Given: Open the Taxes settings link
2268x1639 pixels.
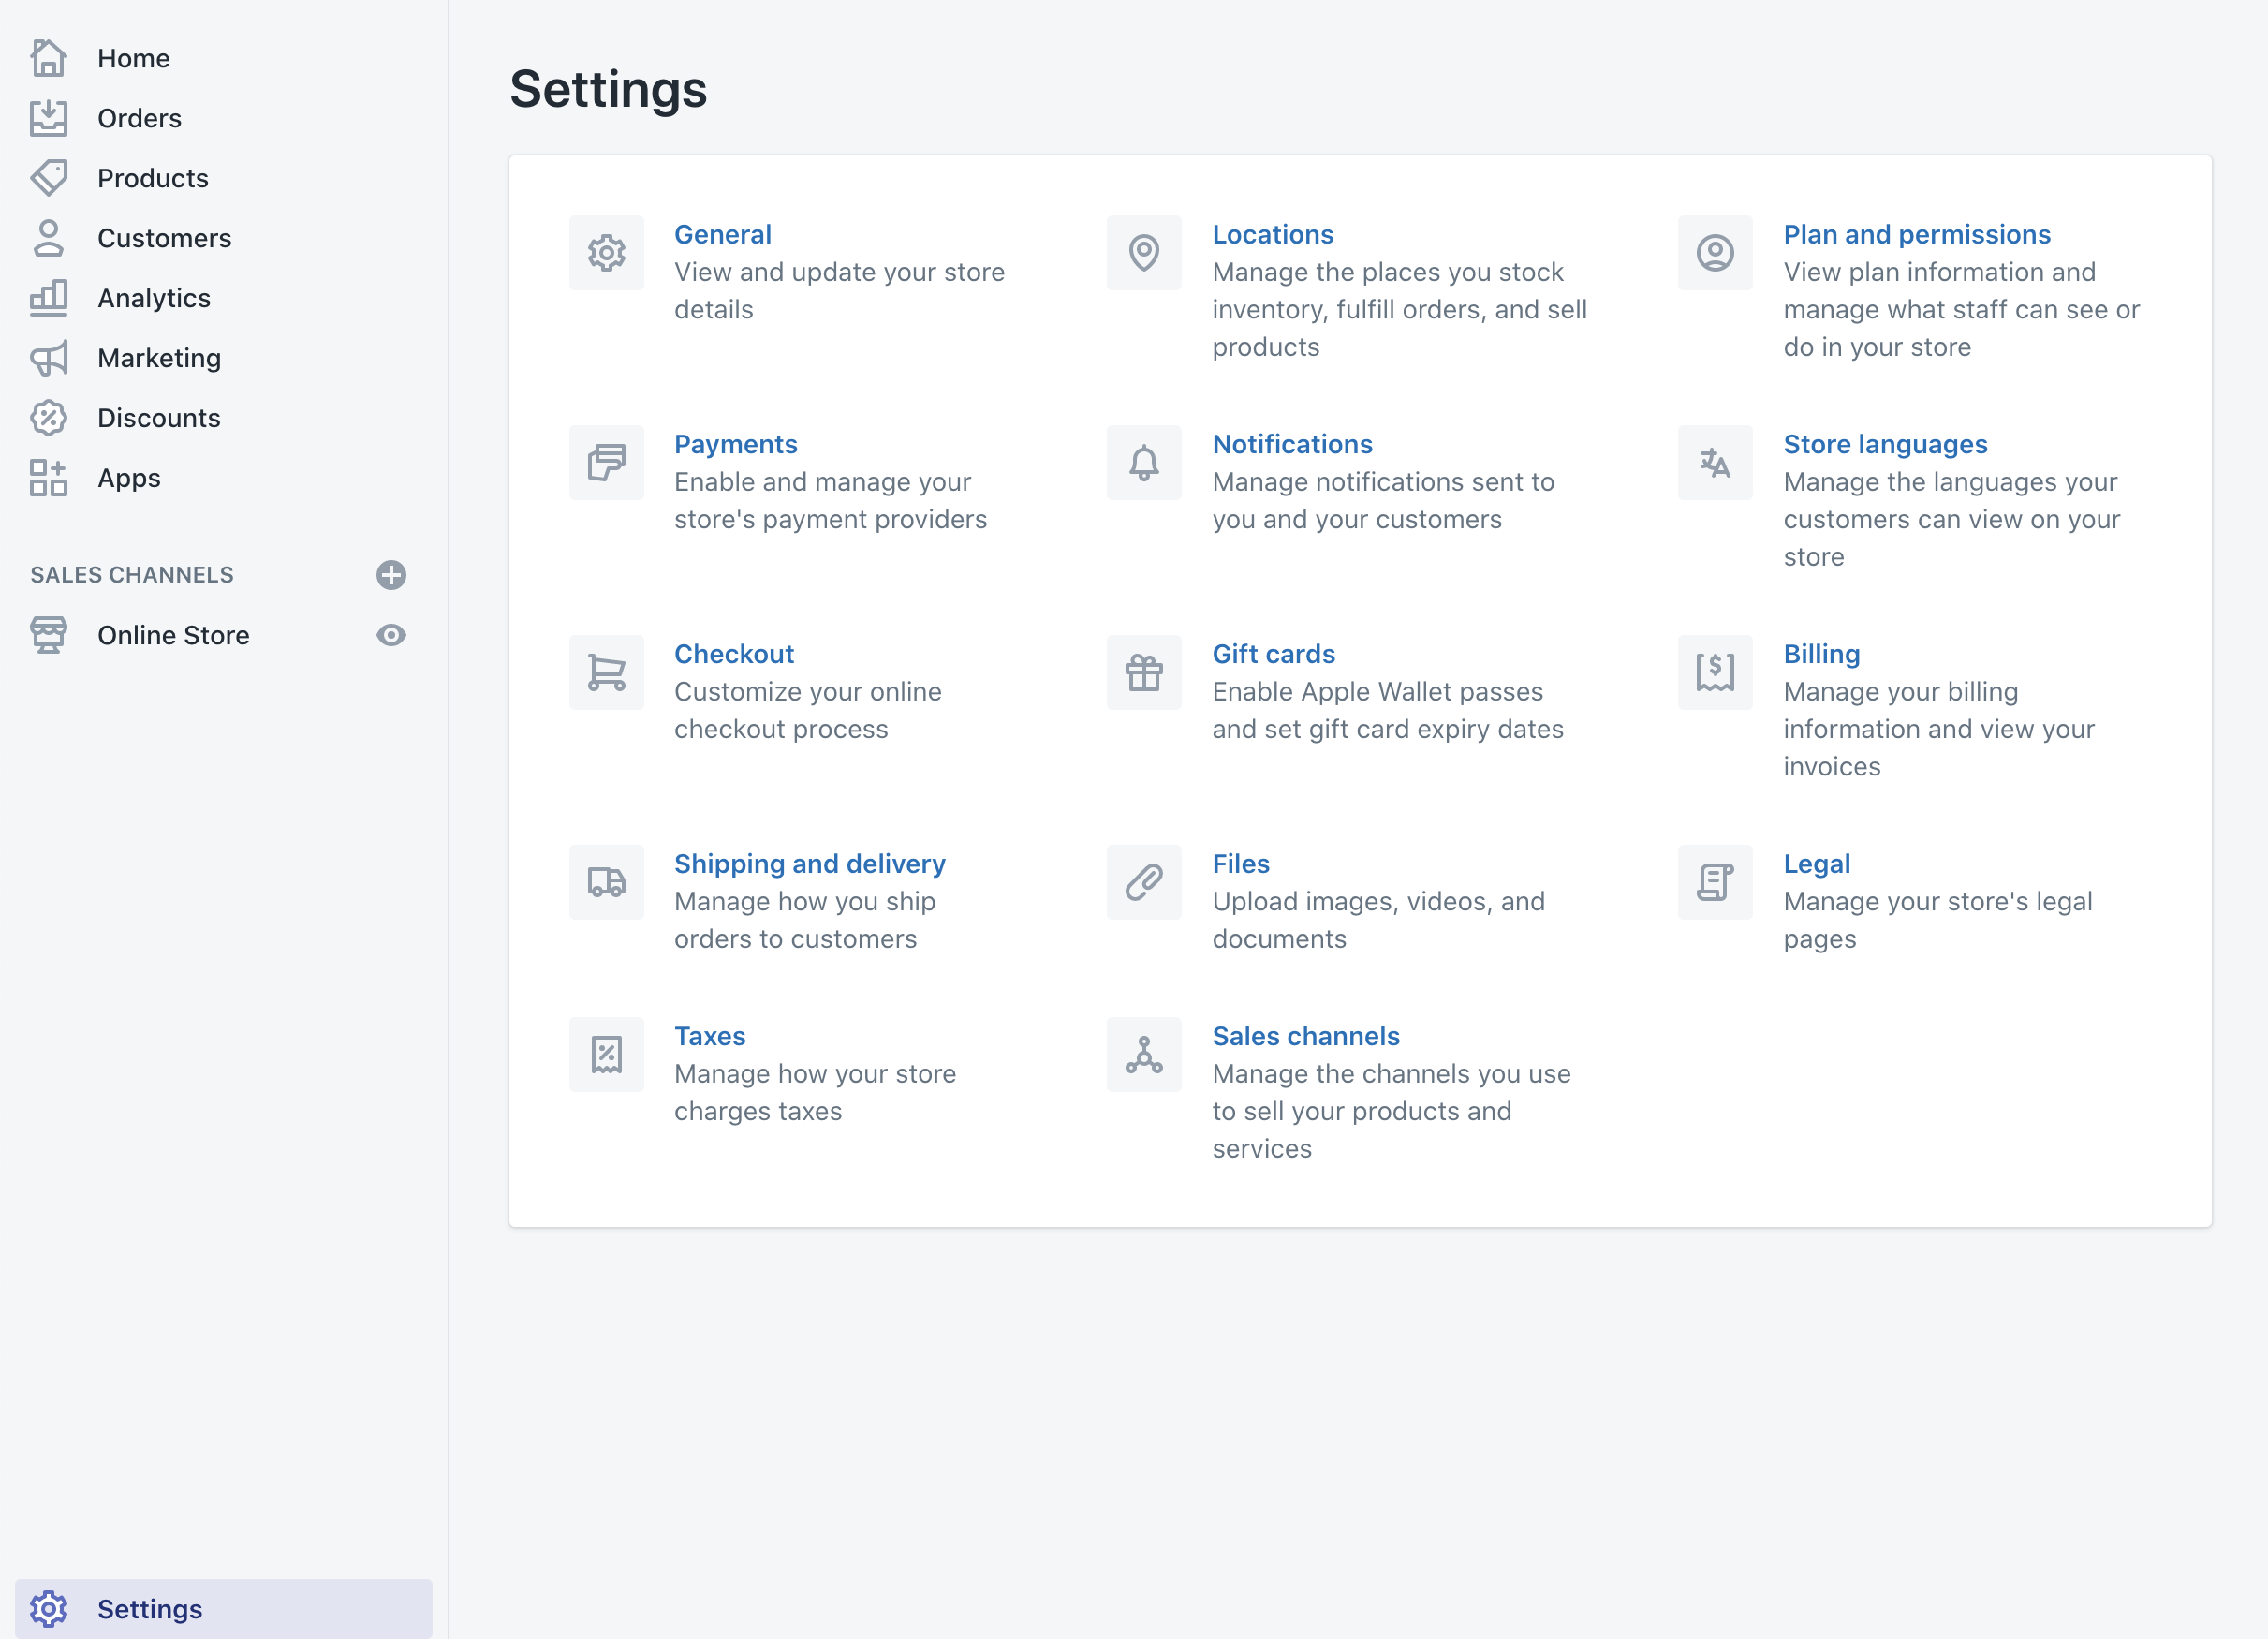Looking at the screenshot, I should 709,1036.
